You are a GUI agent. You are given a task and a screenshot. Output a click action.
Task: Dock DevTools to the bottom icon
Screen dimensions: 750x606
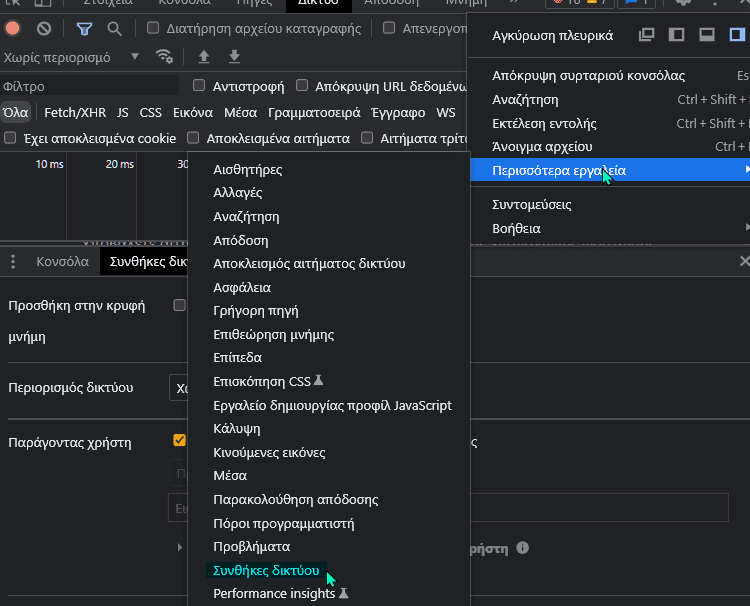coord(707,35)
